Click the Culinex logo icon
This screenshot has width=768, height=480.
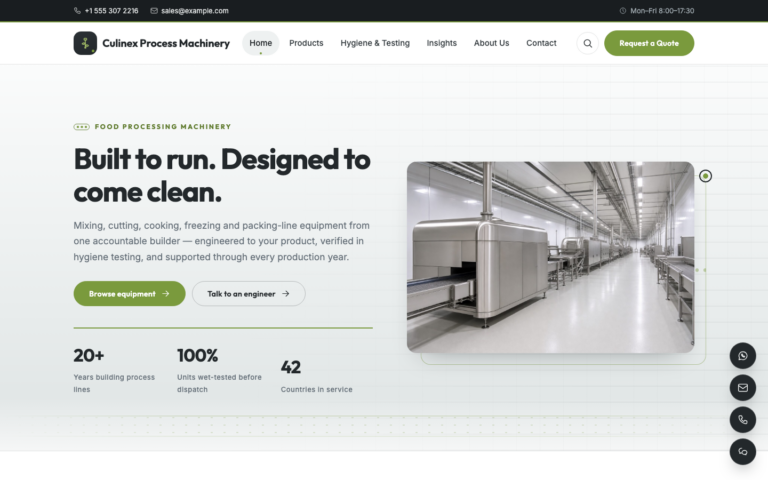pyautogui.click(x=85, y=43)
